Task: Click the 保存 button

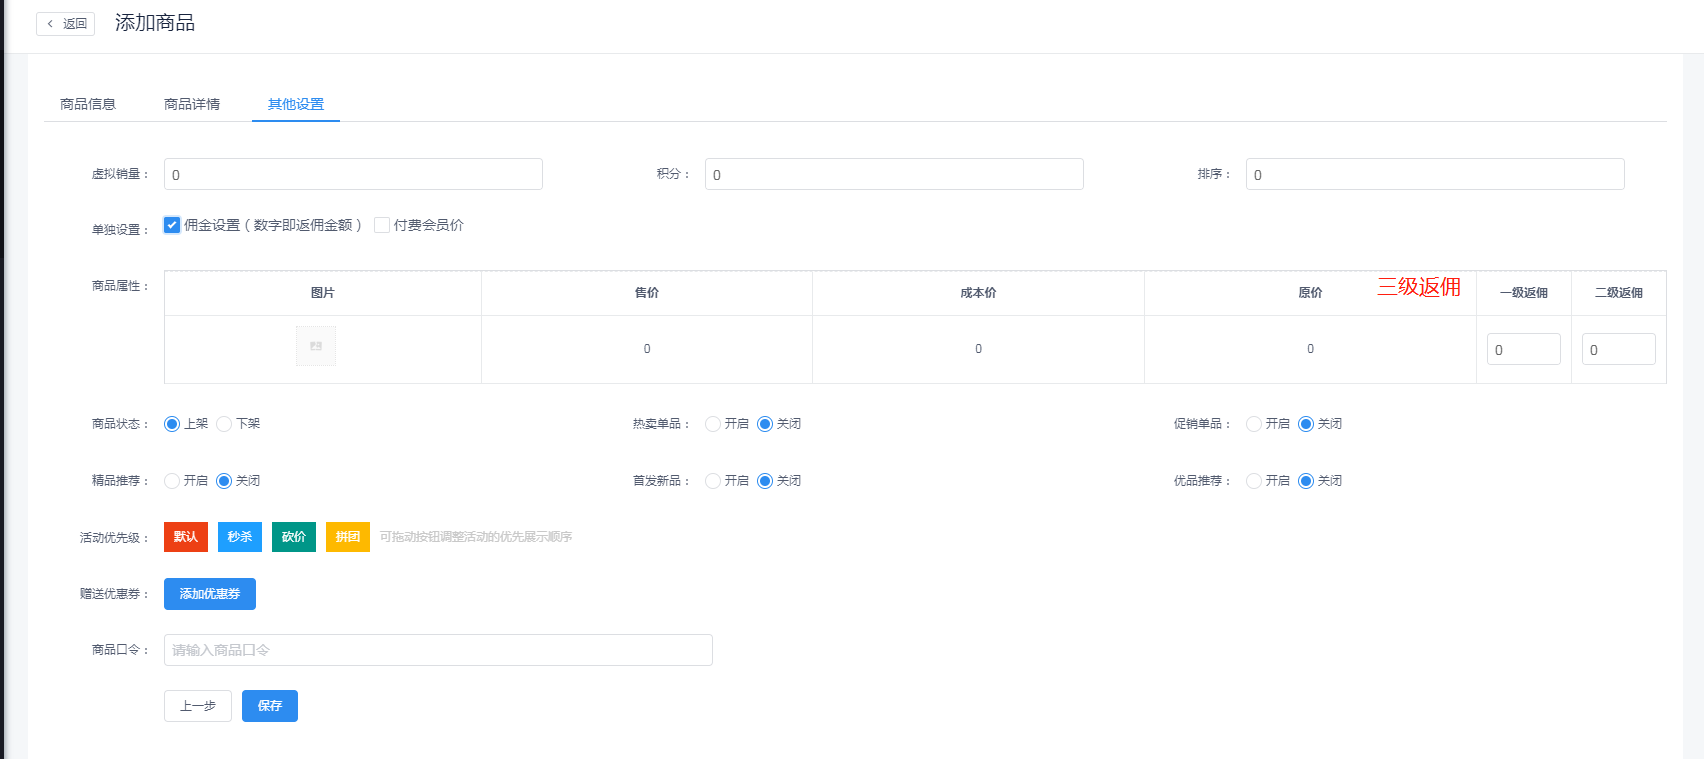Action: pyautogui.click(x=270, y=706)
